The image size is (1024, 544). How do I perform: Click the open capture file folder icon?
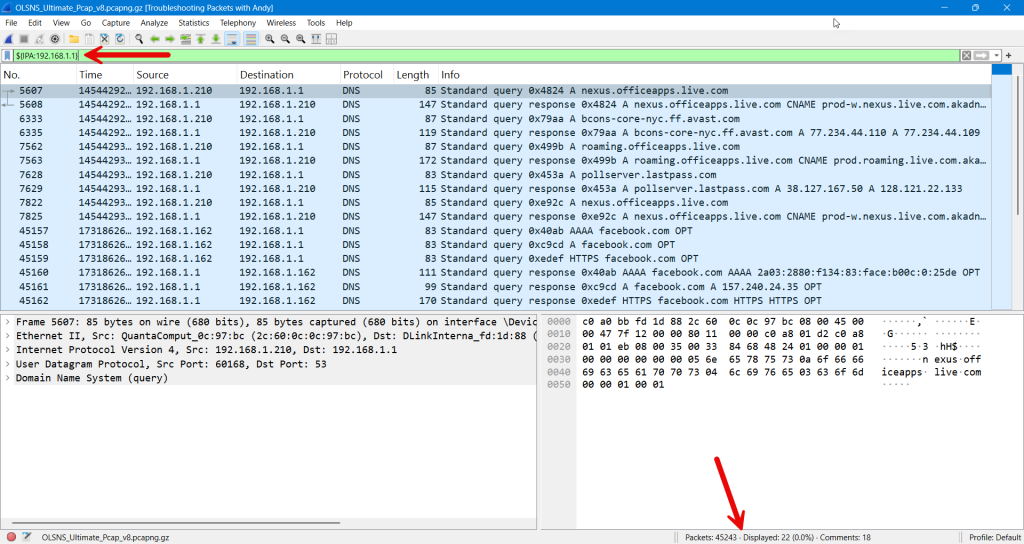[x=74, y=39]
